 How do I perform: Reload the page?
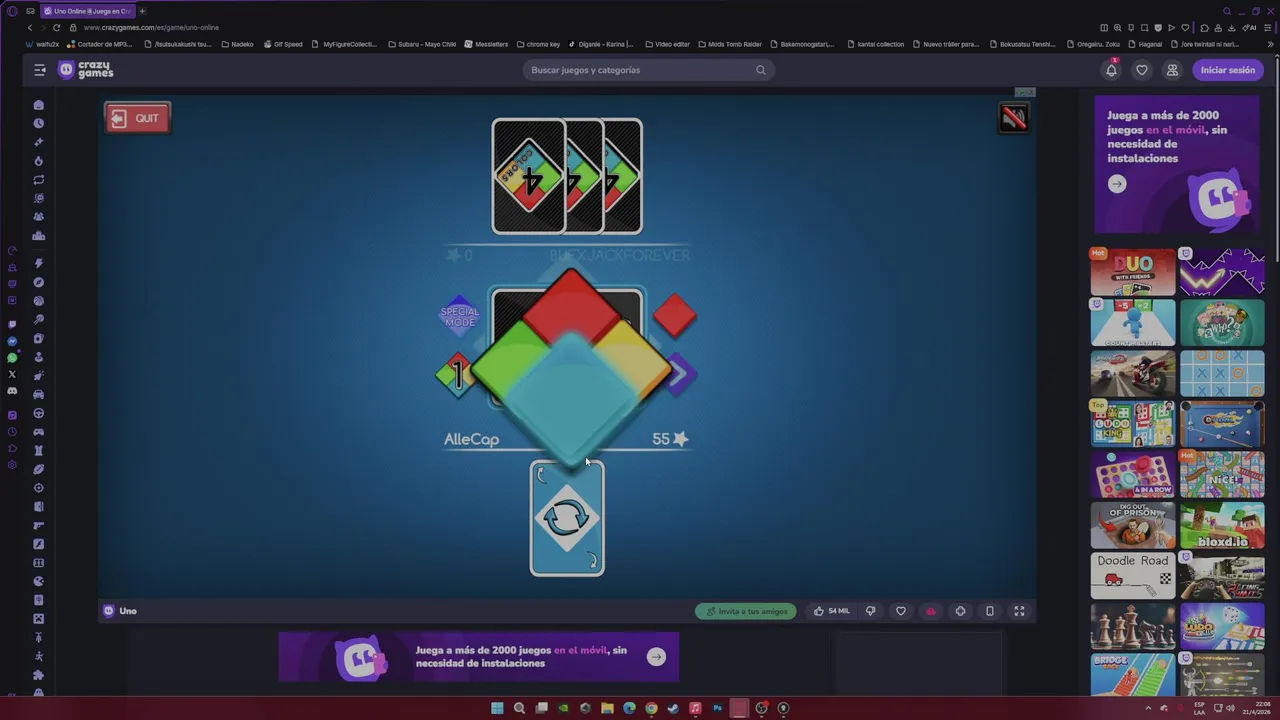(56, 27)
